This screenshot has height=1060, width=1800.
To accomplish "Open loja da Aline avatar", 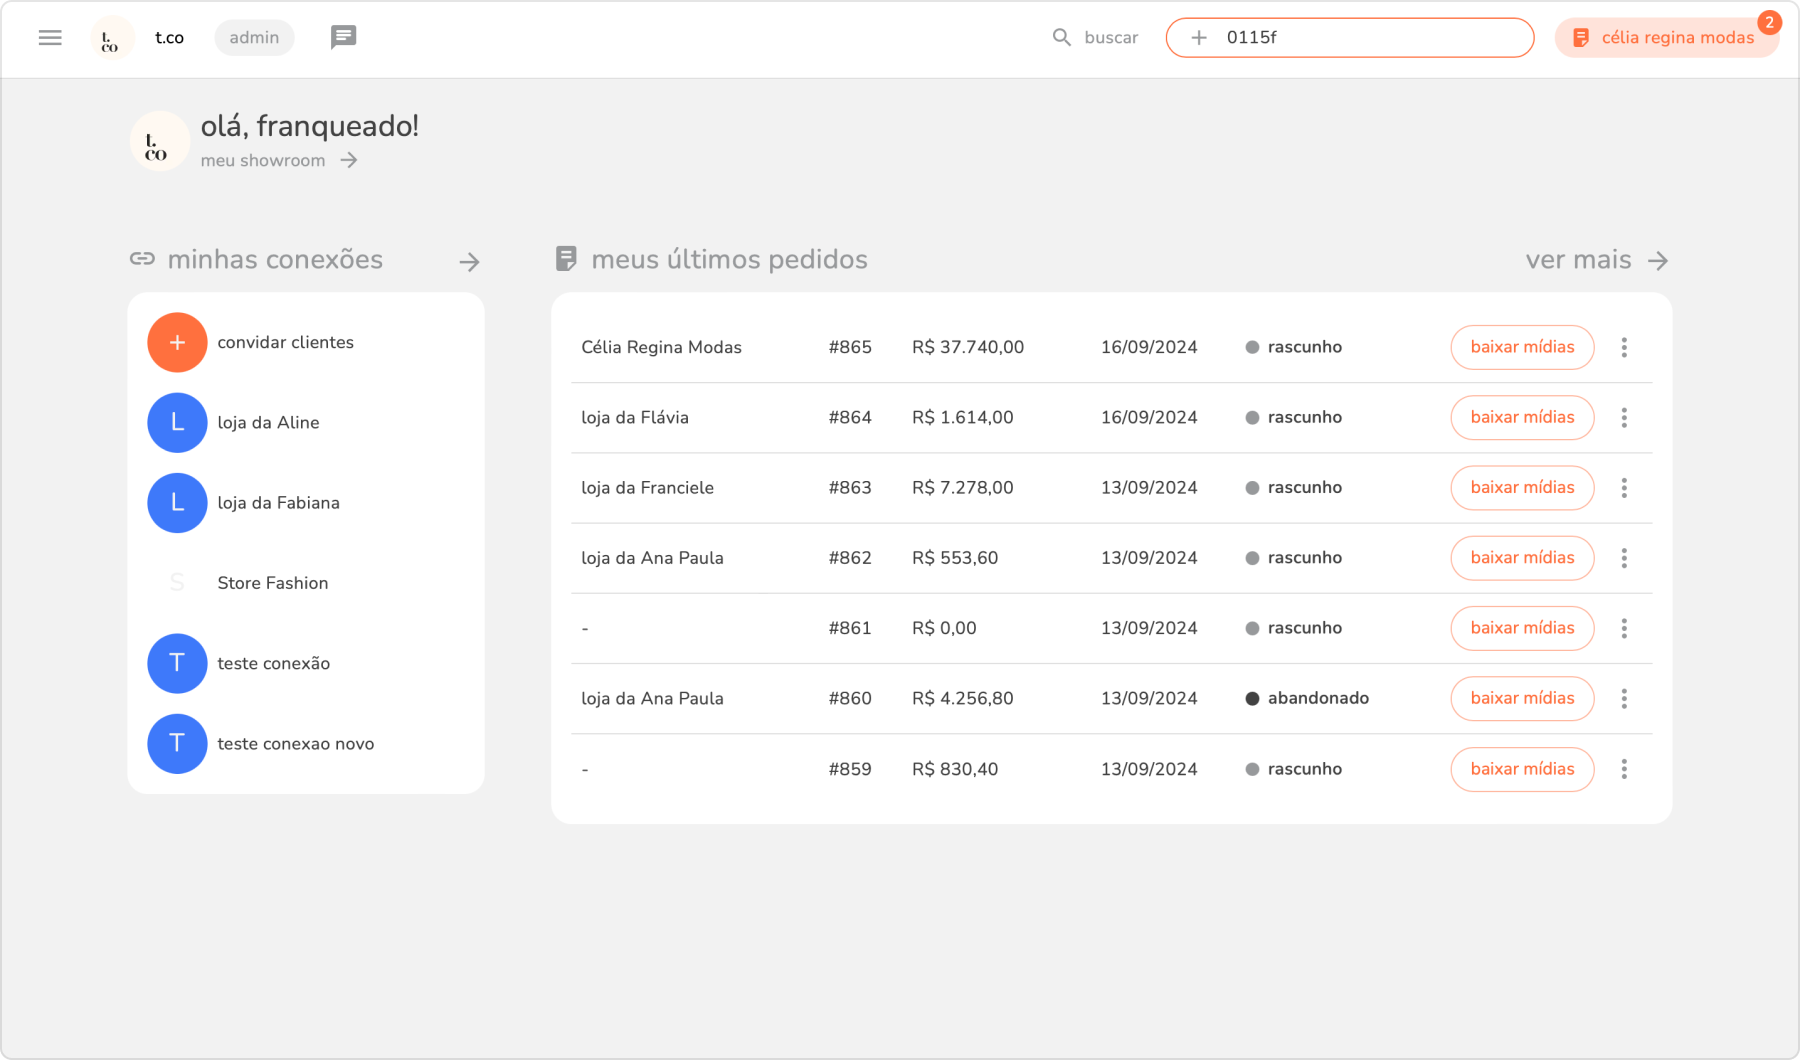I will point(177,423).
